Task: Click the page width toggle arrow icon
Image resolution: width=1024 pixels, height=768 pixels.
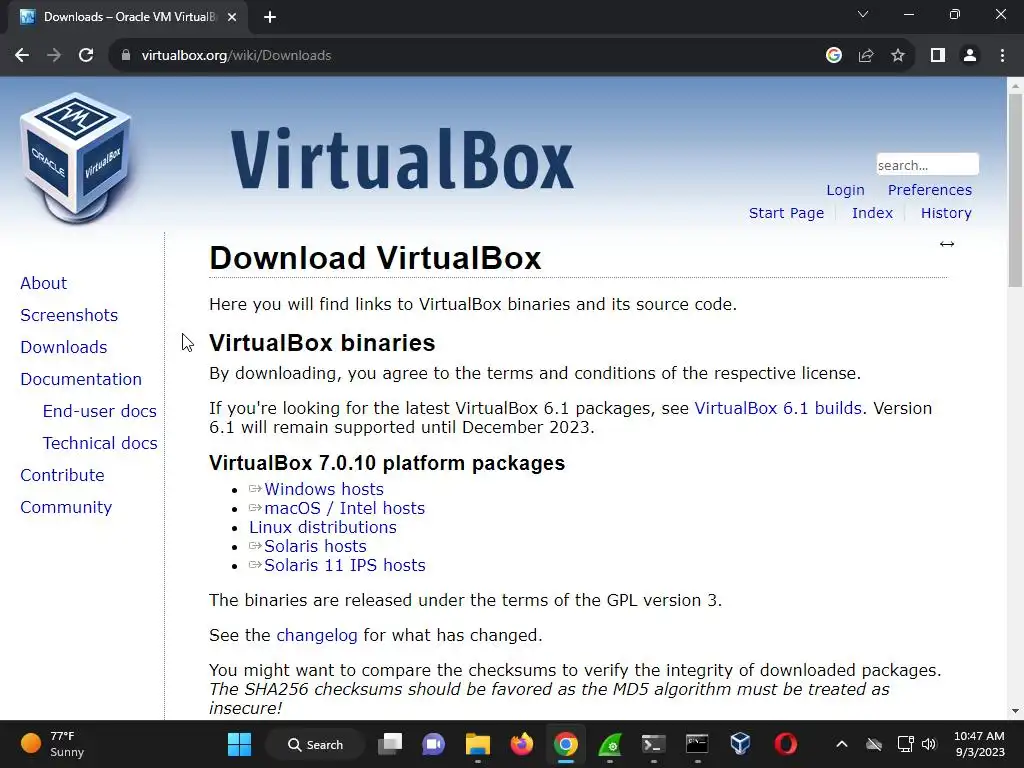Action: coord(947,244)
